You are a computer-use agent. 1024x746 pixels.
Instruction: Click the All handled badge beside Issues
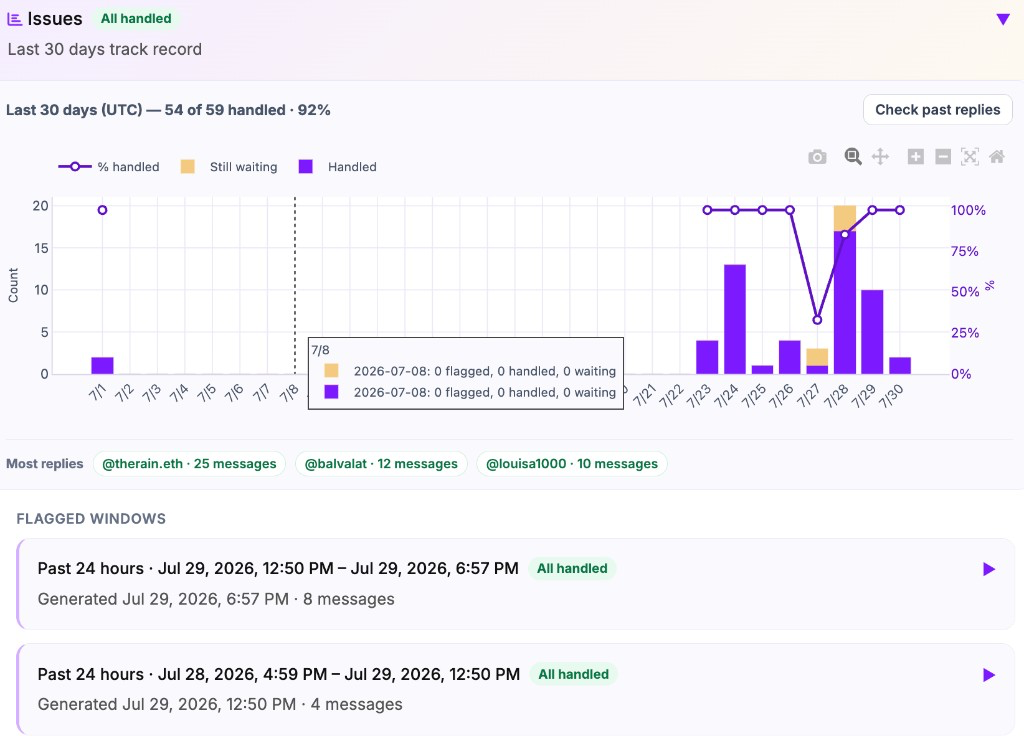pyautogui.click(x=136, y=18)
